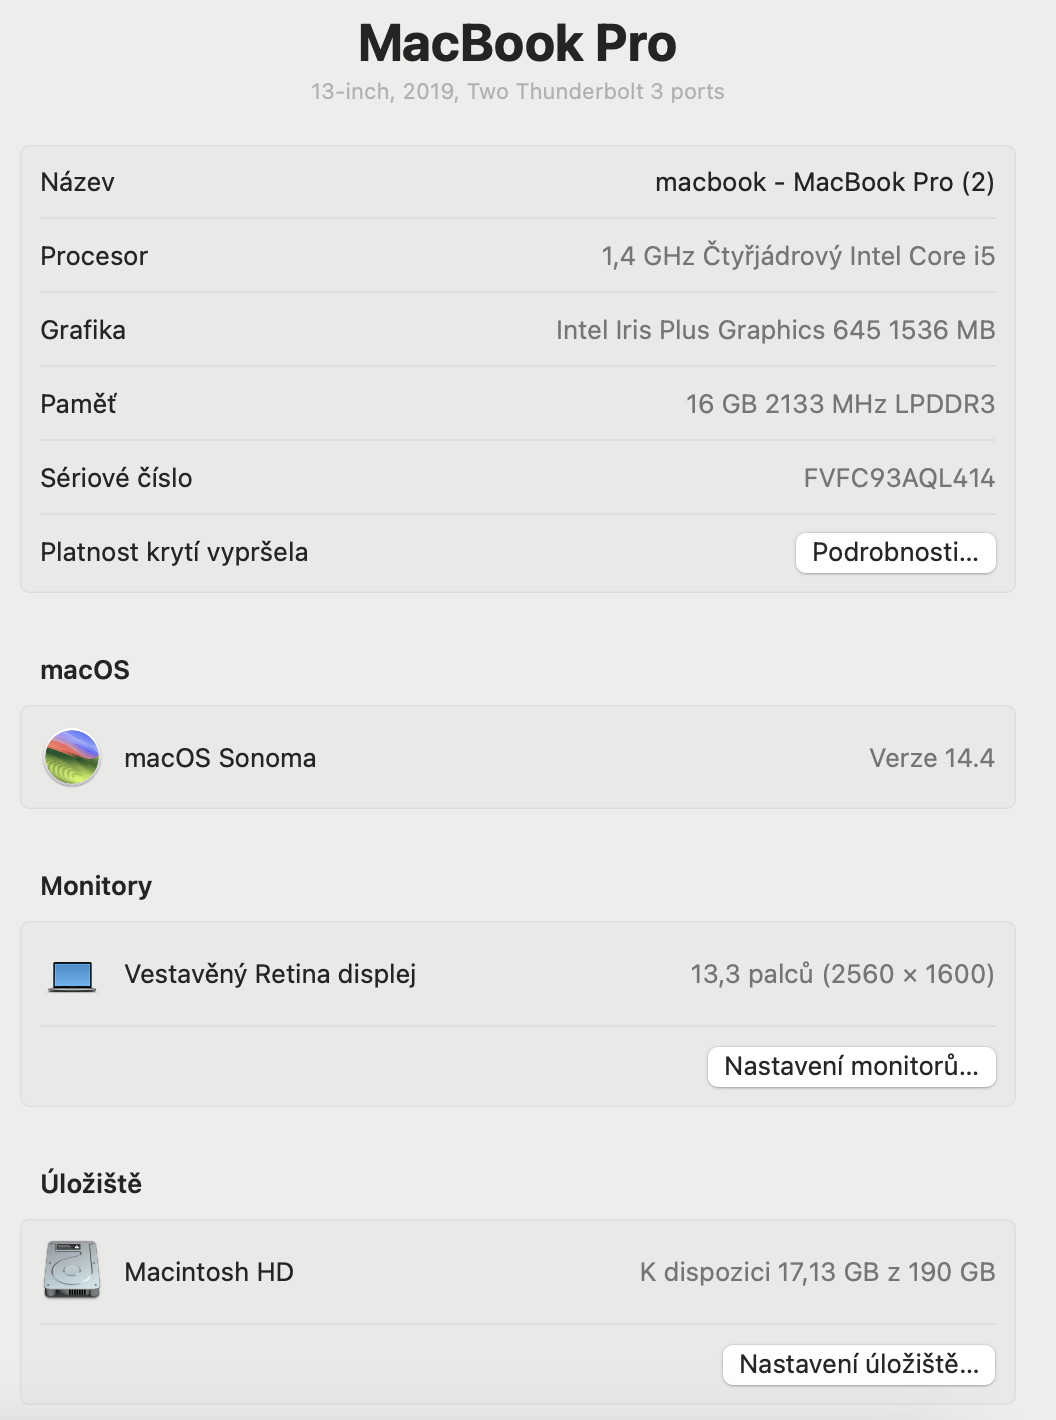1056x1420 pixels.
Task: Click the processor value 1,4 GHz Intel Core i5
Action: tap(798, 256)
